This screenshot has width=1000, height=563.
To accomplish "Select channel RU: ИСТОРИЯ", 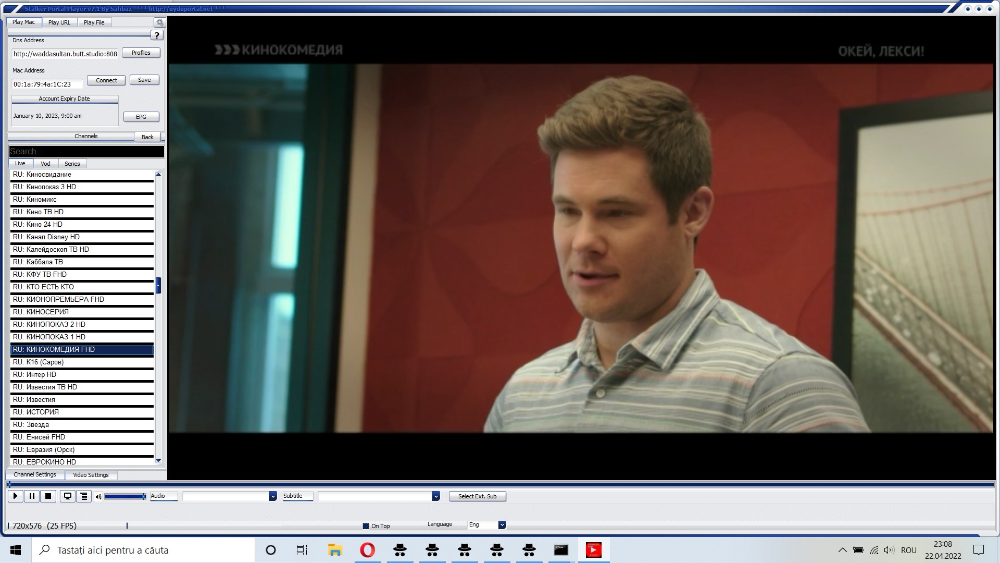I will point(82,412).
